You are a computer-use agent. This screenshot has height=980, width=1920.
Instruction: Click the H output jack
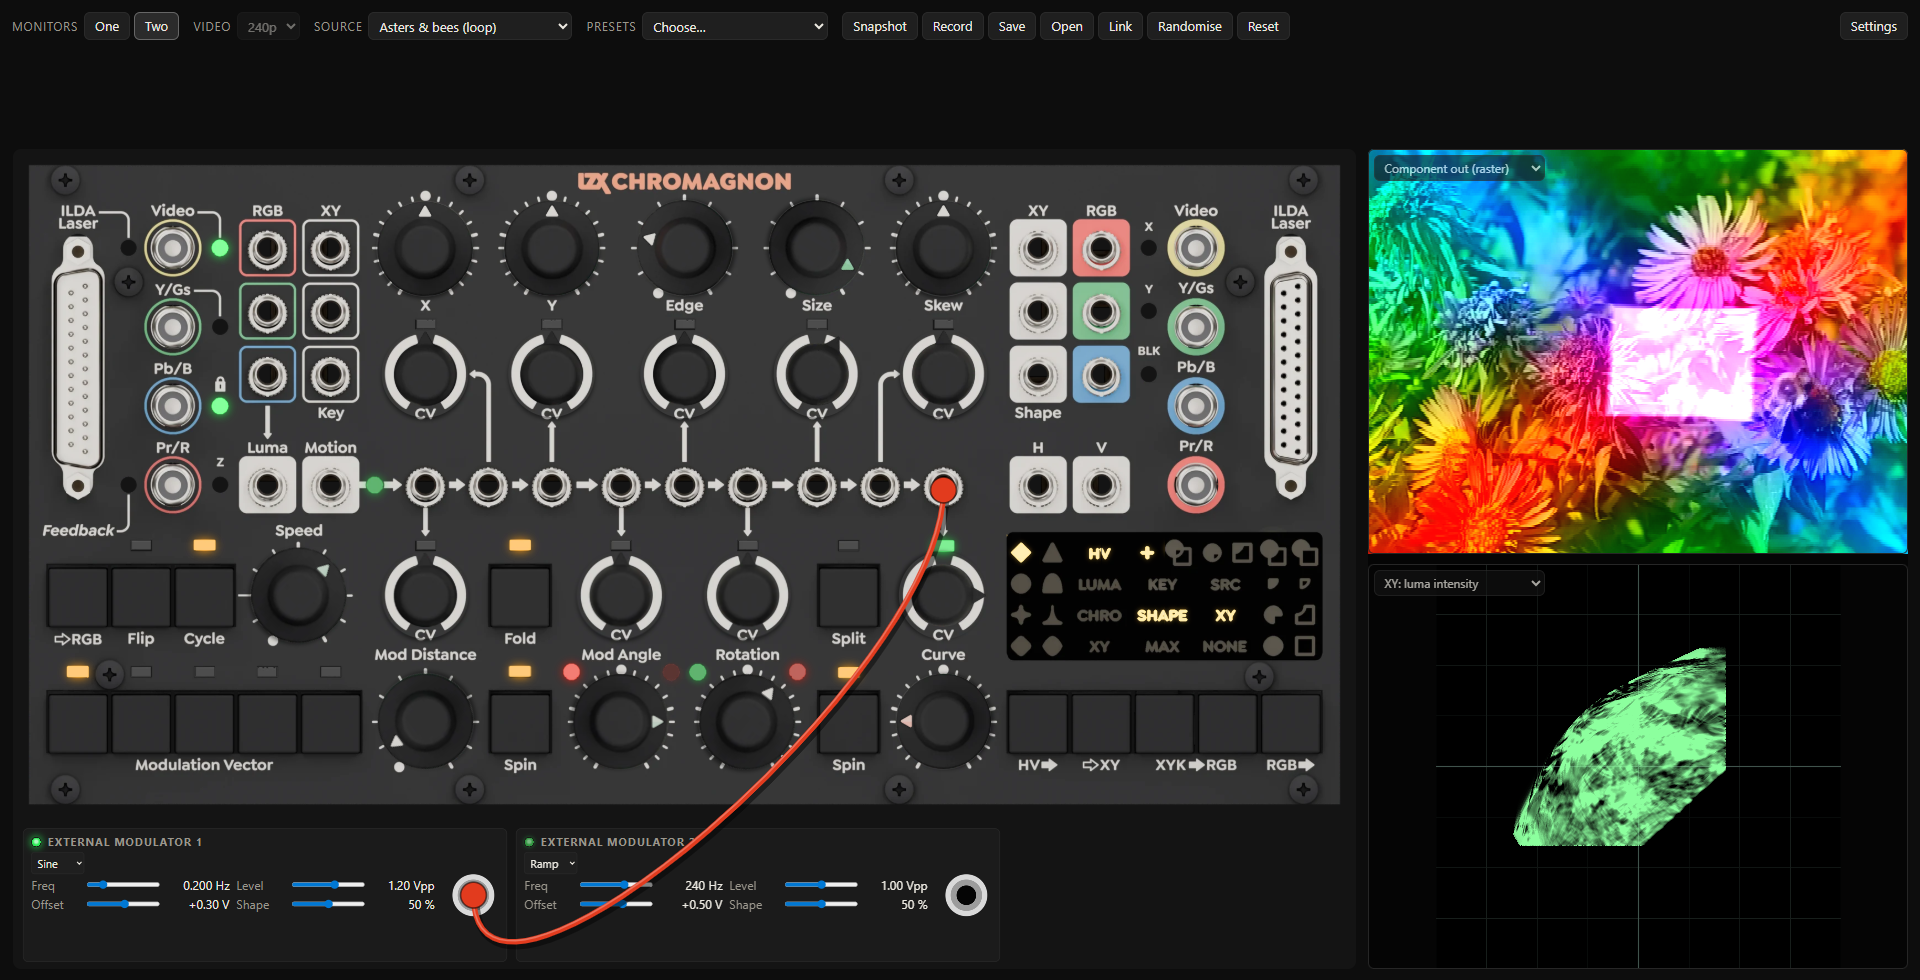tap(1038, 485)
